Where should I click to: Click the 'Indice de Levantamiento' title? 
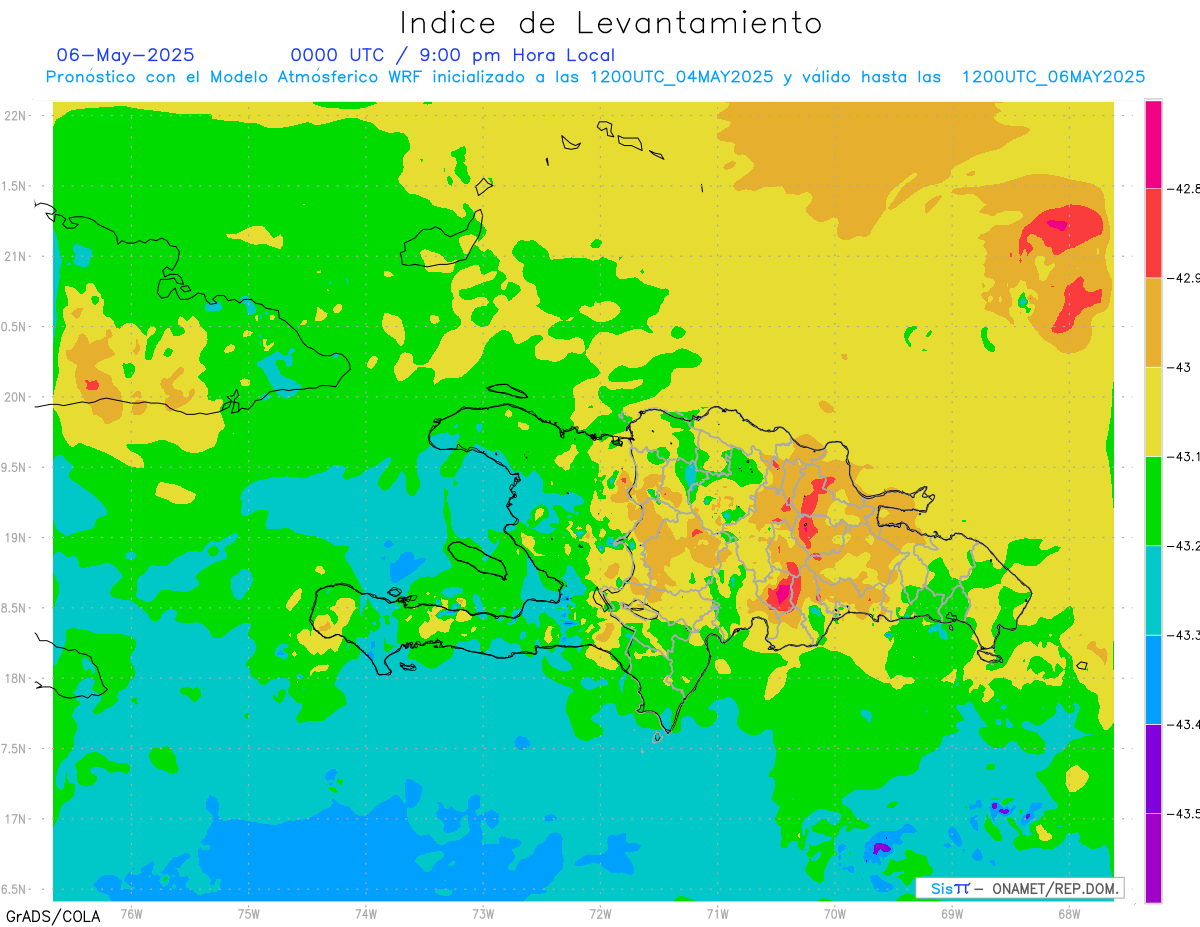click(611, 22)
